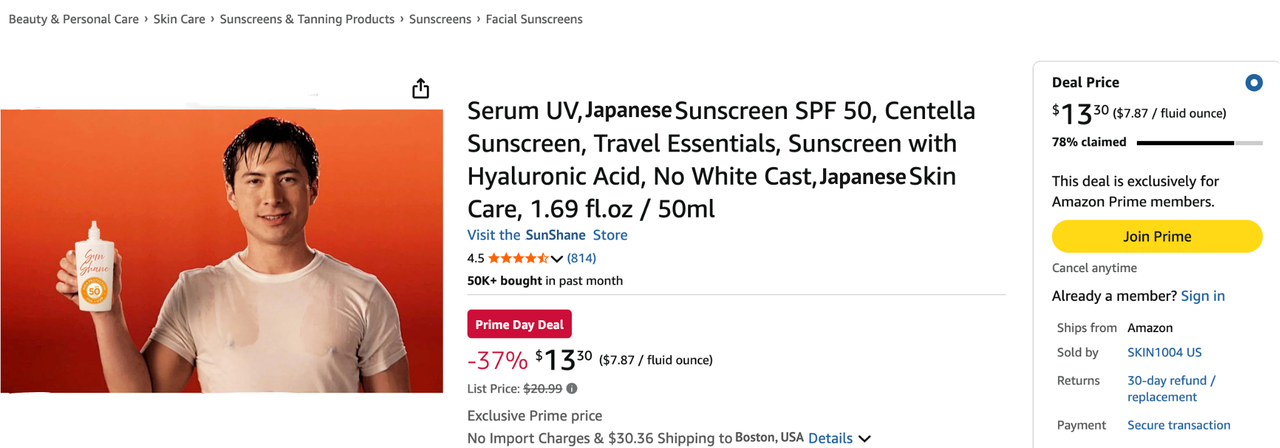This screenshot has height=448, width=1280.
Task: Click the 78% claimed progress bar
Action: coord(1200,143)
